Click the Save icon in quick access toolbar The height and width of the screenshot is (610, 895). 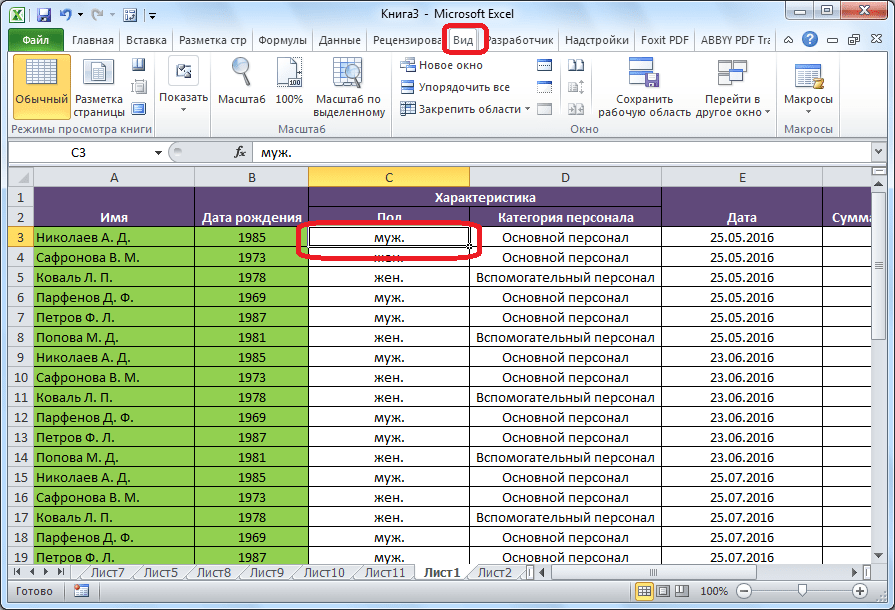coord(44,15)
